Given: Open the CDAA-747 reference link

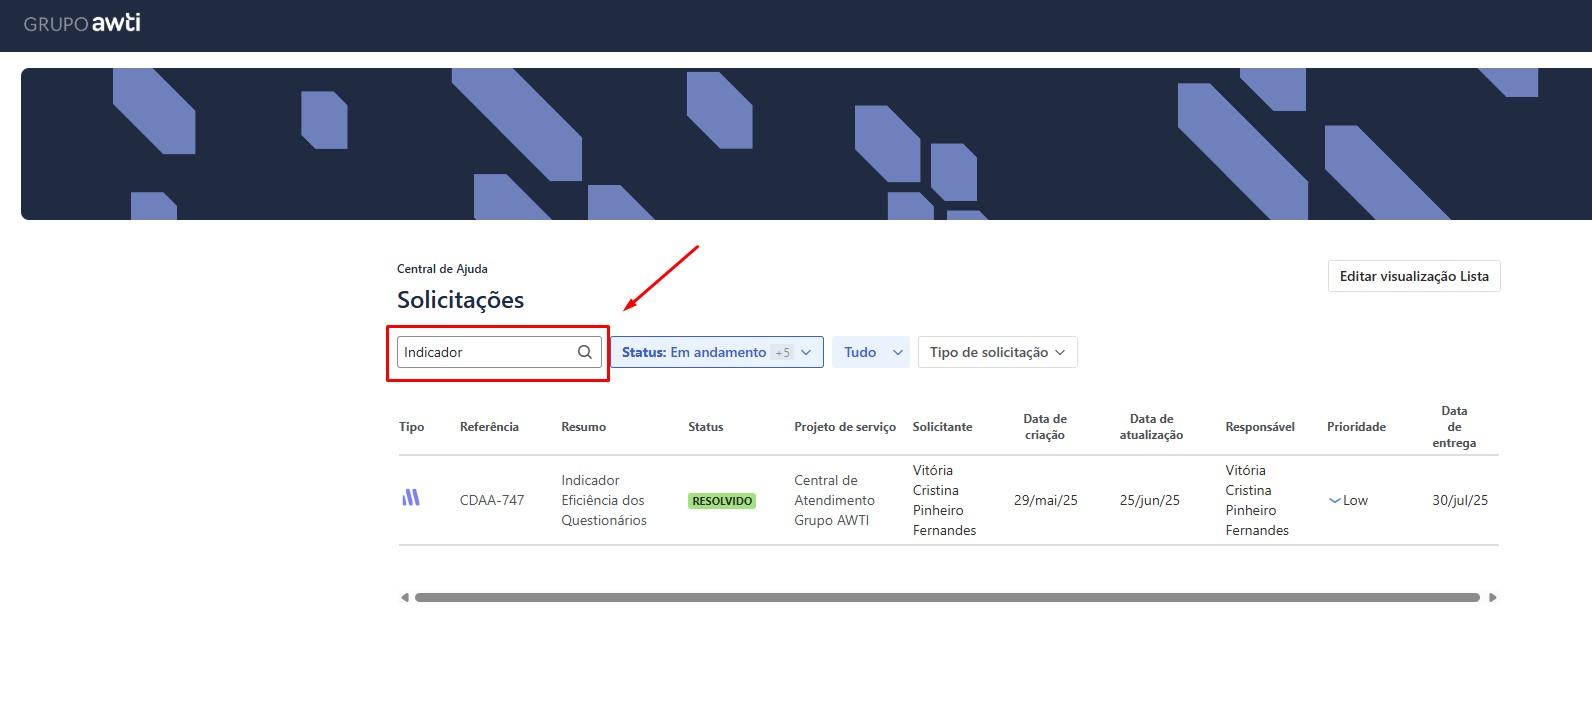Looking at the screenshot, I should click(x=492, y=500).
